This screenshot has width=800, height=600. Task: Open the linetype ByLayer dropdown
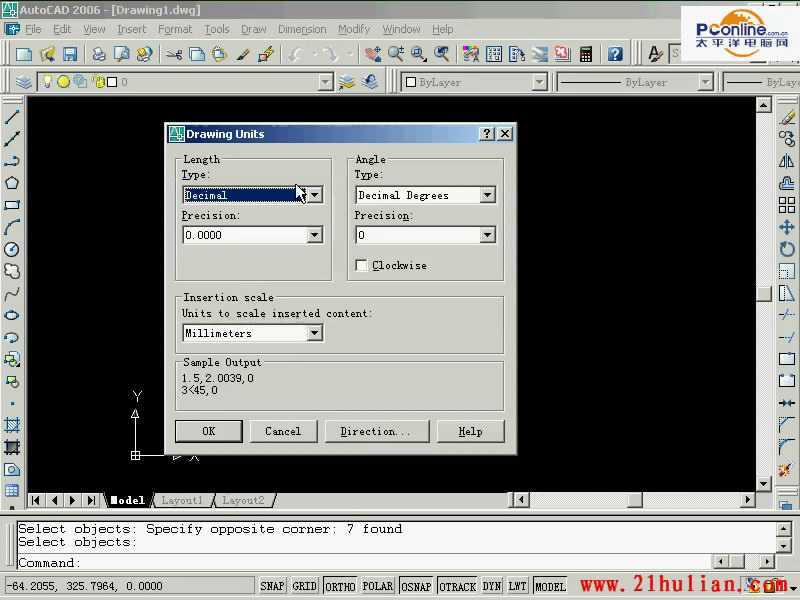tap(705, 82)
